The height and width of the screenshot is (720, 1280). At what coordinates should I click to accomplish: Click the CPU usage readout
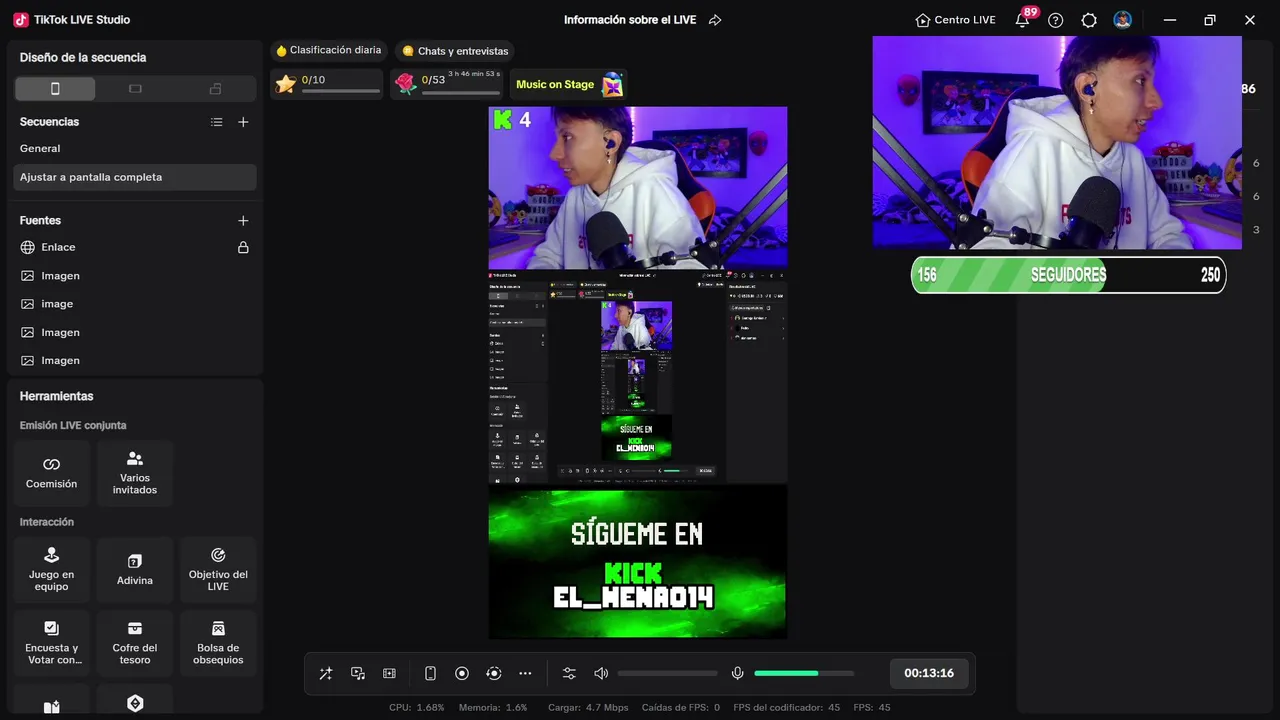coord(416,708)
